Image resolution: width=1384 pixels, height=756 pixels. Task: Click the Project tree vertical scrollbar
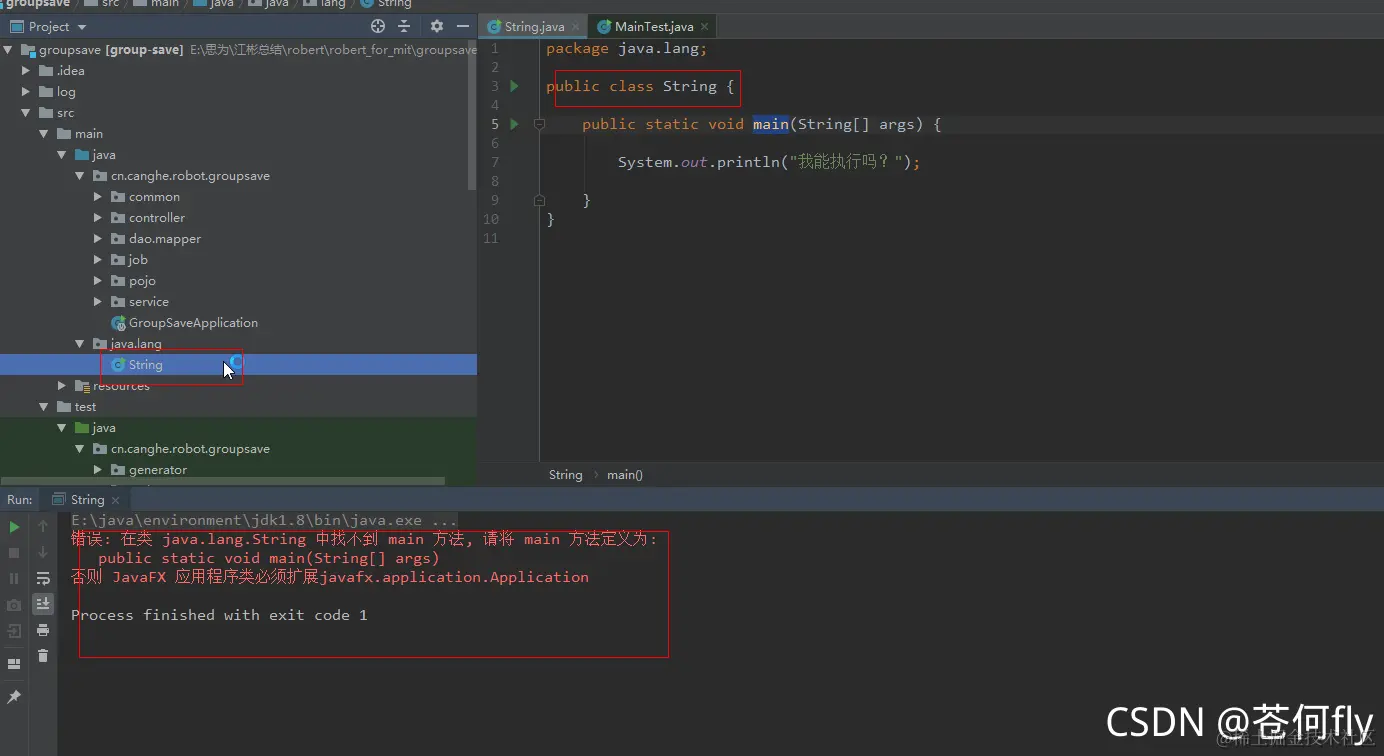(x=472, y=115)
